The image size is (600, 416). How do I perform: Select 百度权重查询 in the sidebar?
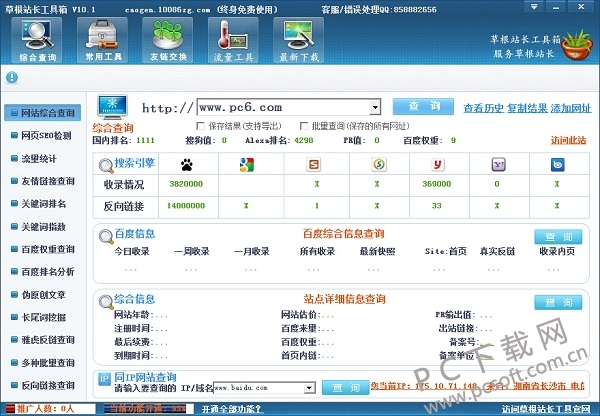(x=42, y=249)
